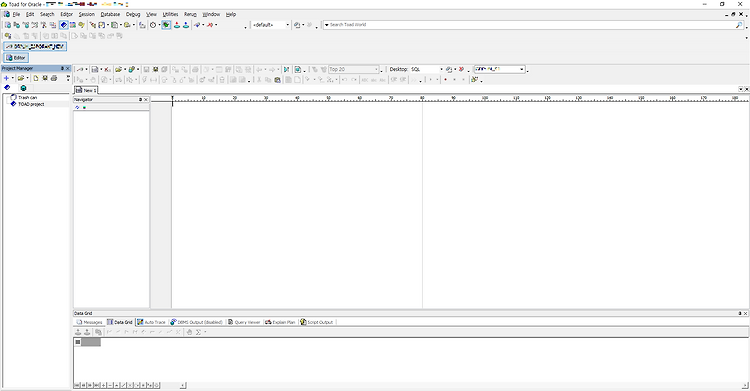Viewport: 750px width, 391px height.
Task: Close the Navigator panel
Action: tap(146, 100)
